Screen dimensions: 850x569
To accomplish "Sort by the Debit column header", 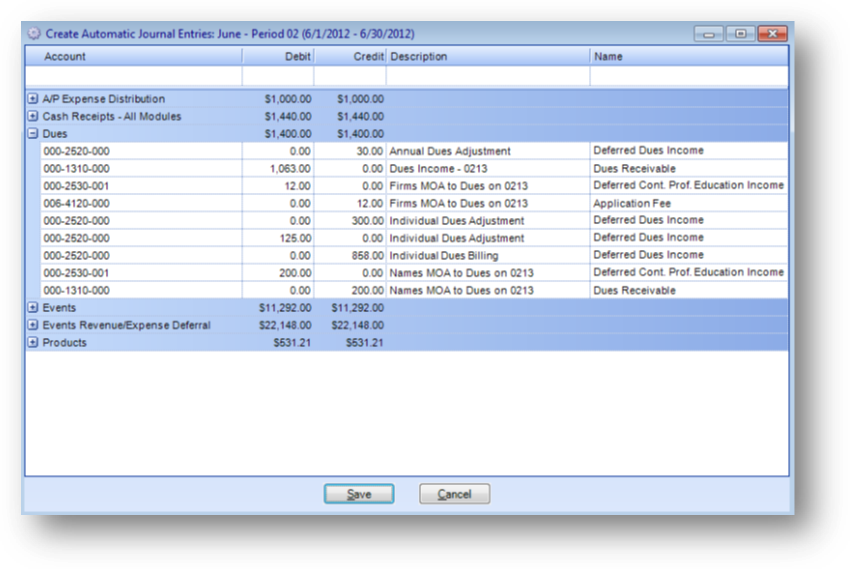I will pos(278,56).
